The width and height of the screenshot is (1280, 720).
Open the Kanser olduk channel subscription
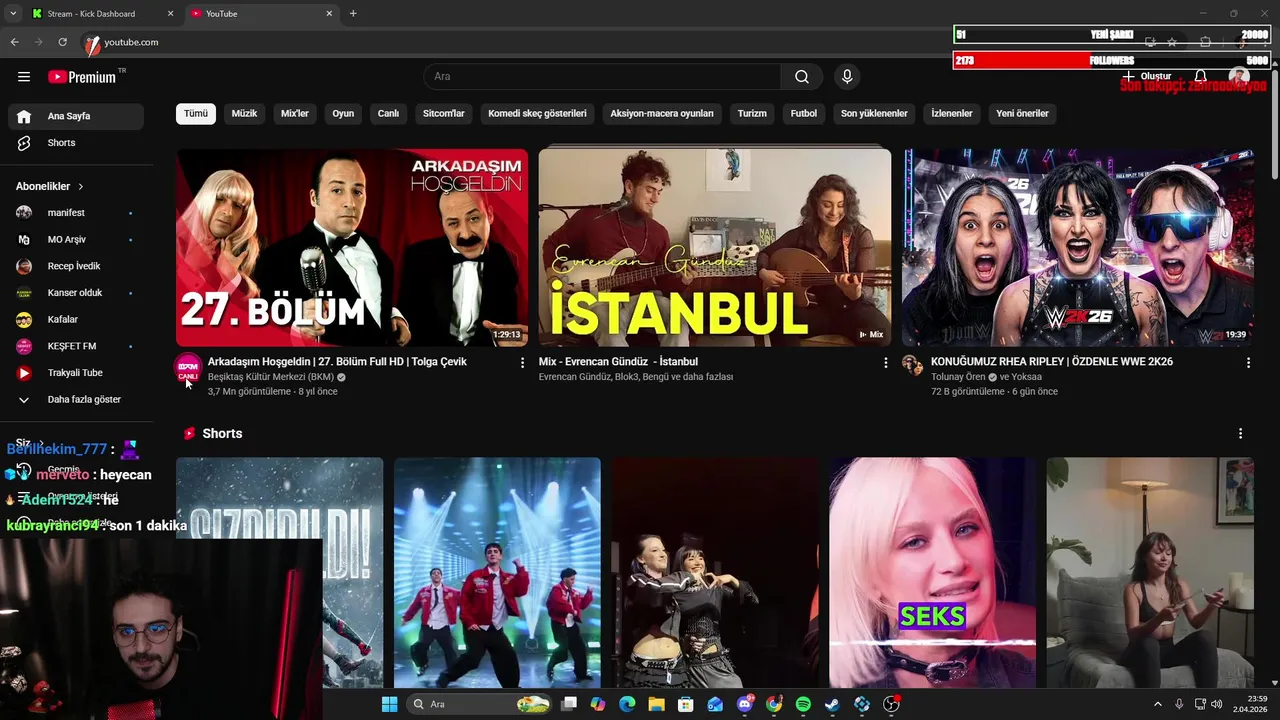[76, 293]
